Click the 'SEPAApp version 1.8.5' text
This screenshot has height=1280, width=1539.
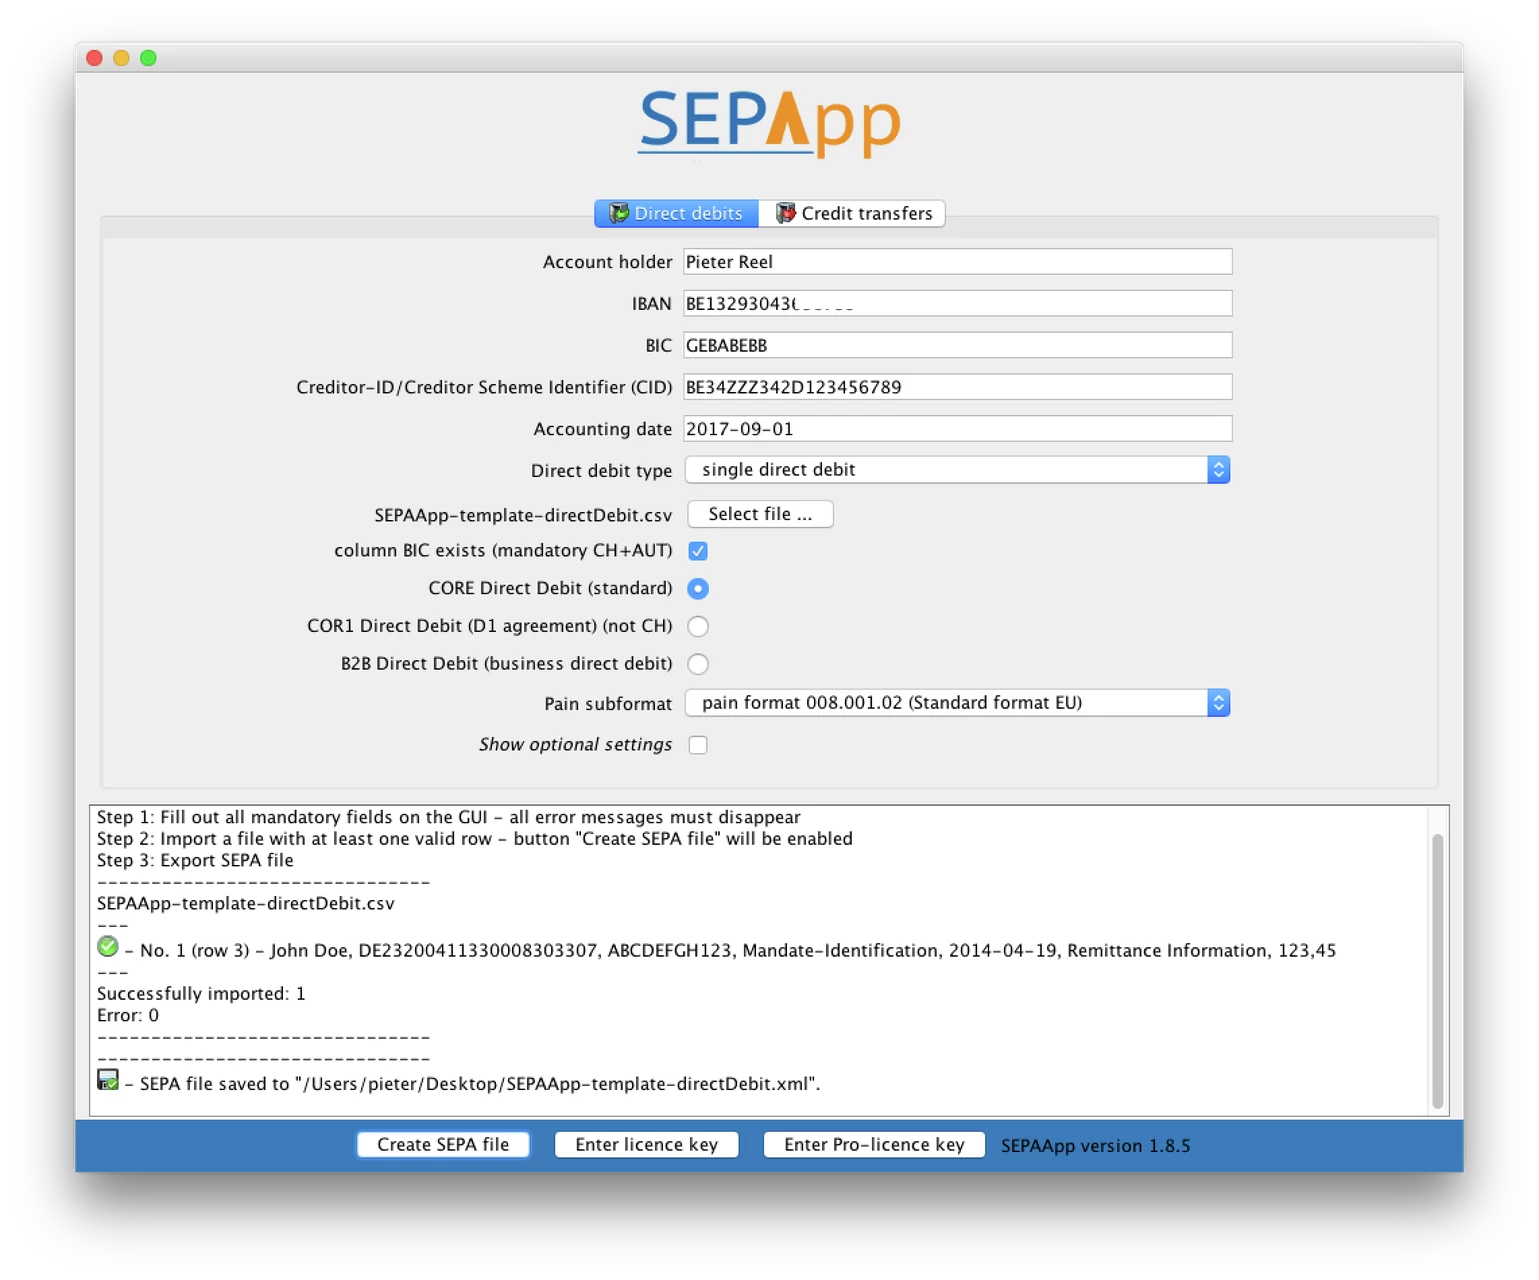point(1095,1146)
